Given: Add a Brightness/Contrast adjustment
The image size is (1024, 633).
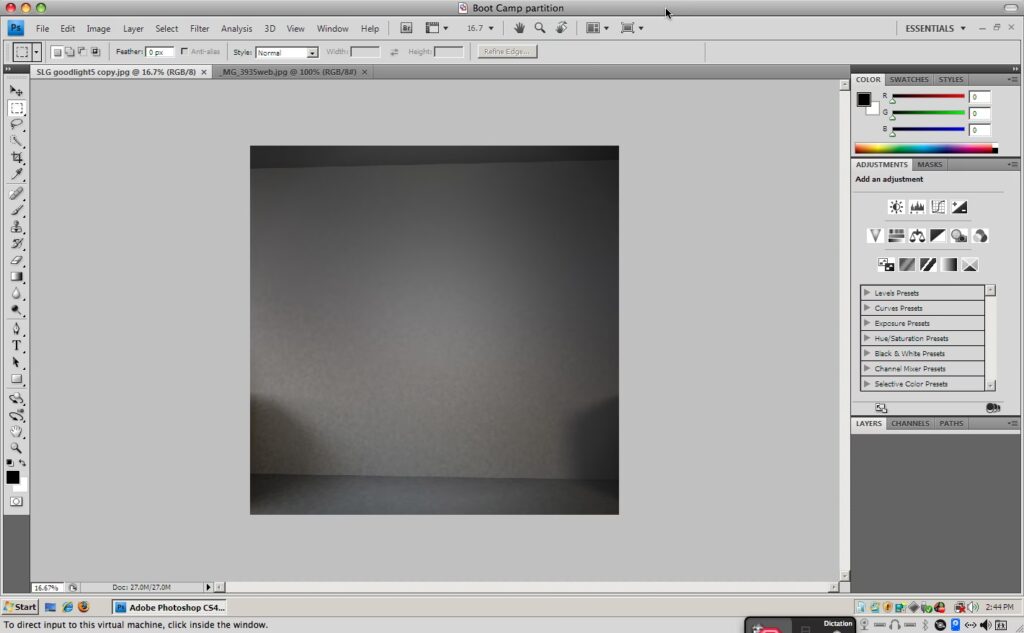Looking at the screenshot, I should tap(896, 207).
